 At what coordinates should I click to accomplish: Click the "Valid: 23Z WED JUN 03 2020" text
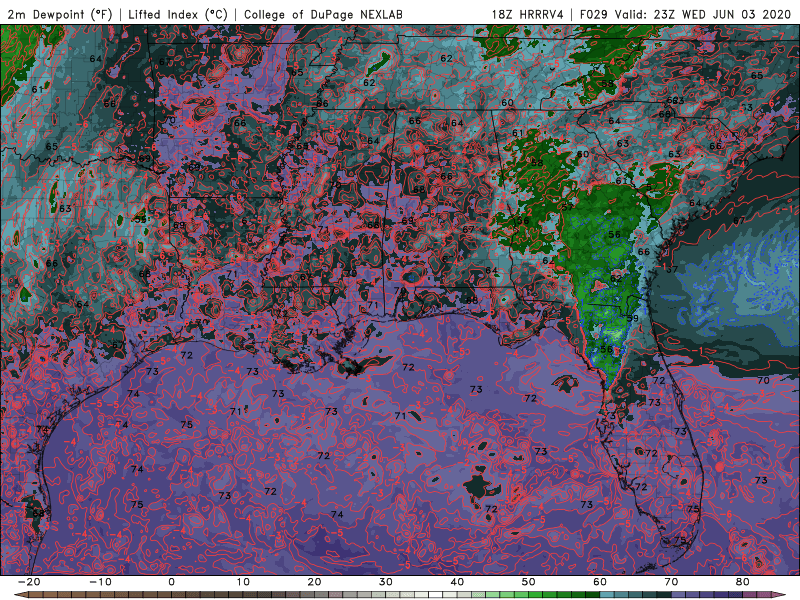pos(703,15)
